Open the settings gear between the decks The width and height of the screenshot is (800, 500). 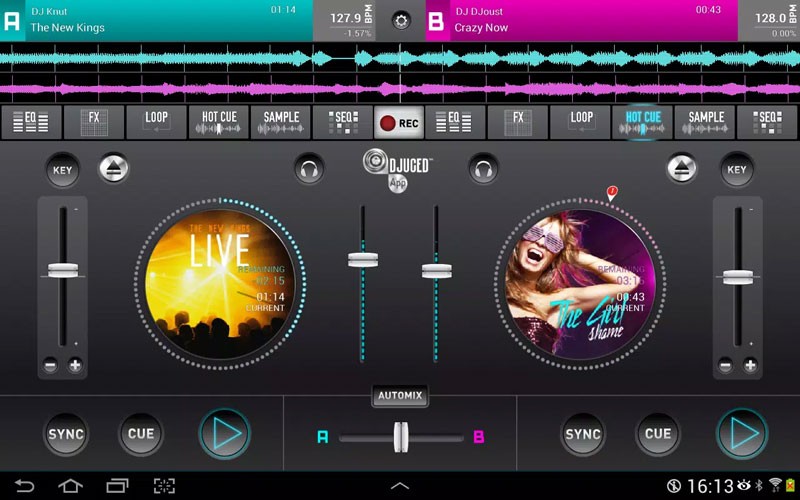pyautogui.click(x=401, y=20)
